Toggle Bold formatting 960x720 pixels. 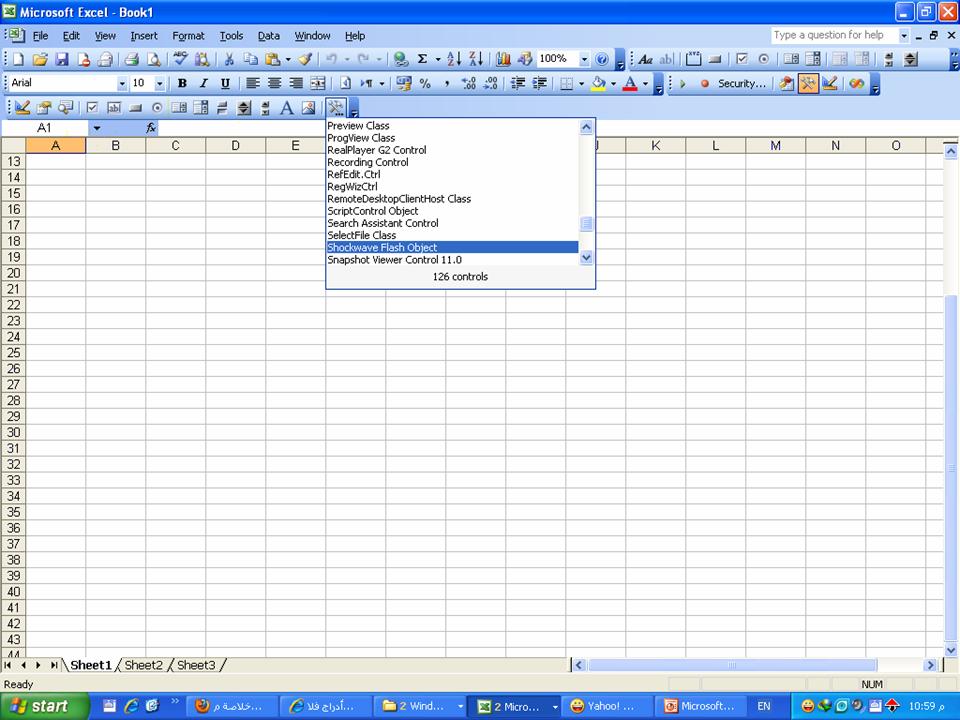(x=182, y=83)
